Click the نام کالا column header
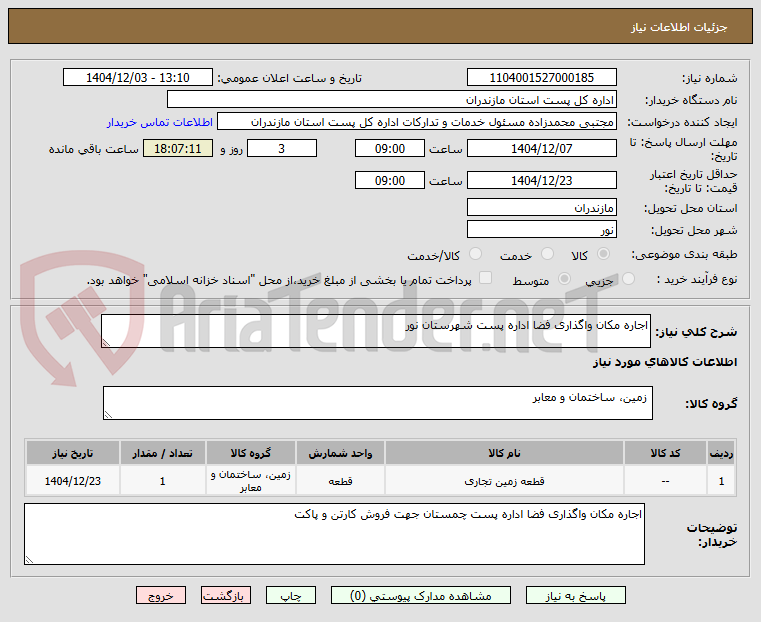The height and width of the screenshot is (622, 761). (x=504, y=453)
